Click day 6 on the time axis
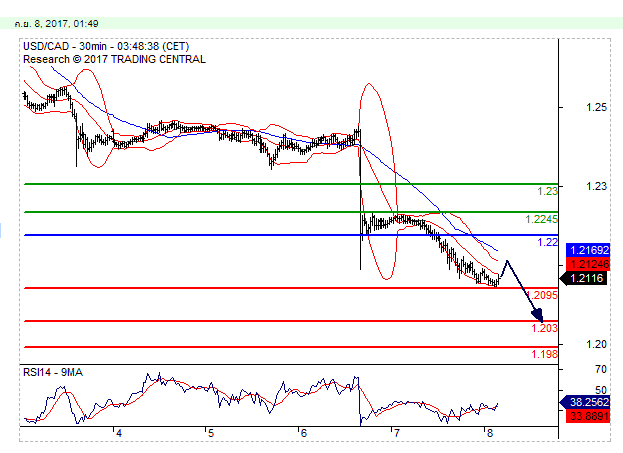623x453 pixels. point(304,434)
